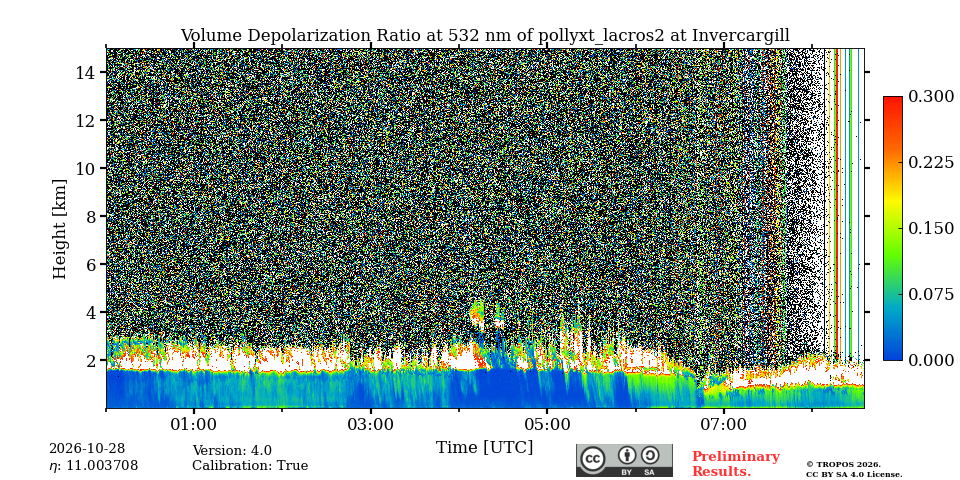Click the 07:00 time tick label
Viewport: 960px width, 480px height.
pyautogui.click(x=724, y=424)
